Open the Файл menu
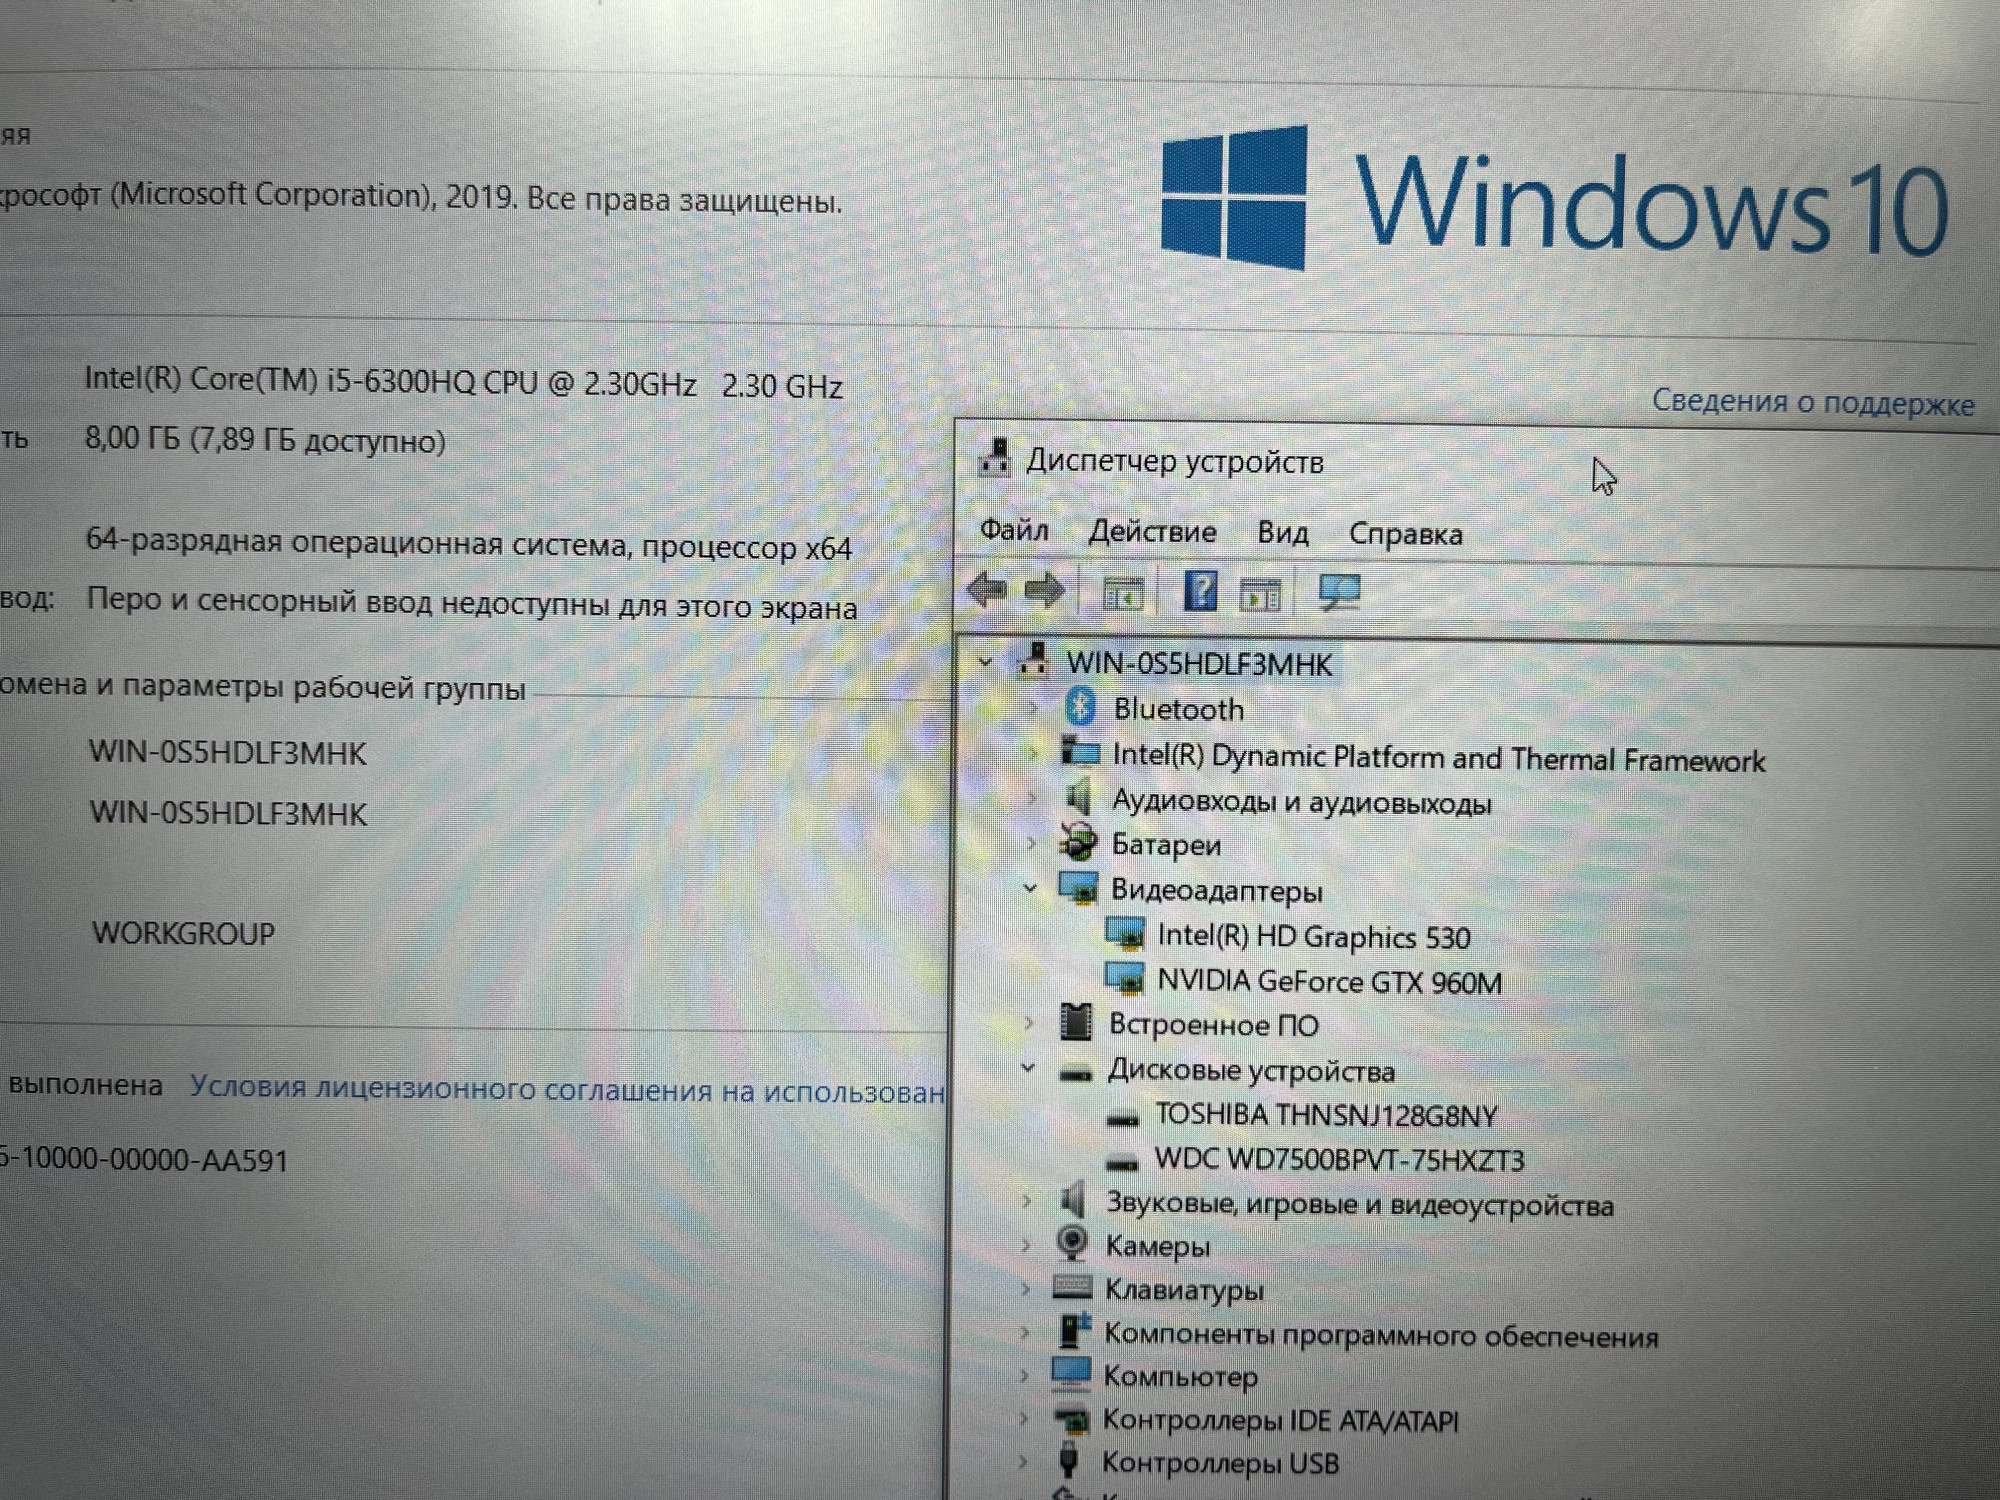The height and width of the screenshot is (1500, 2000). pyautogui.click(x=1013, y=530)
